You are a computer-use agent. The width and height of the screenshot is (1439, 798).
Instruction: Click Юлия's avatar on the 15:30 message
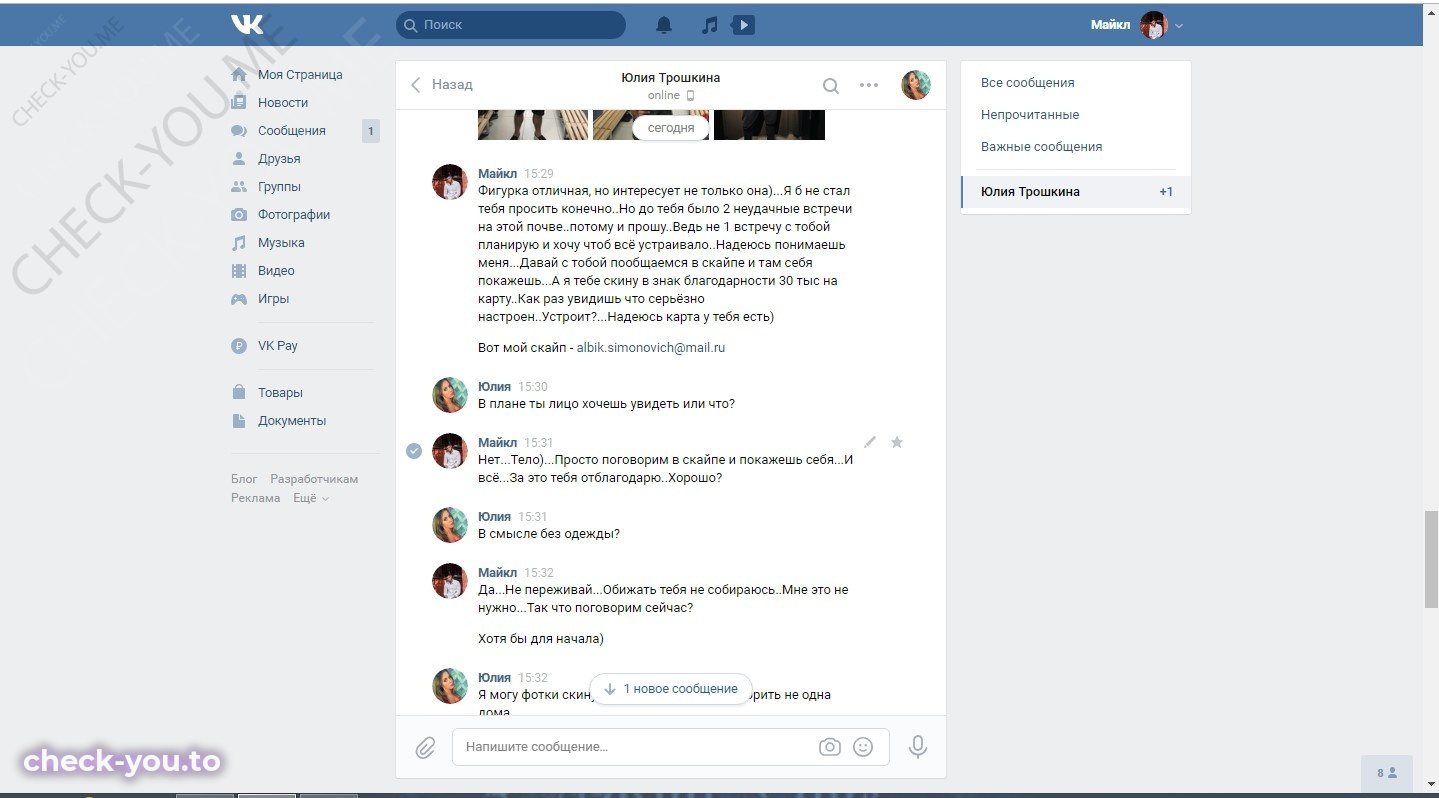[450, 395]
